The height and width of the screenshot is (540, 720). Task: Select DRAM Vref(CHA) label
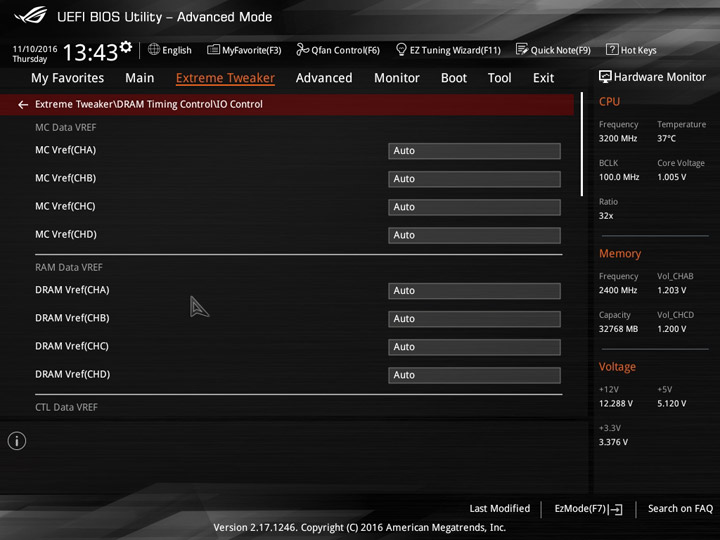(x=72, y=290)
